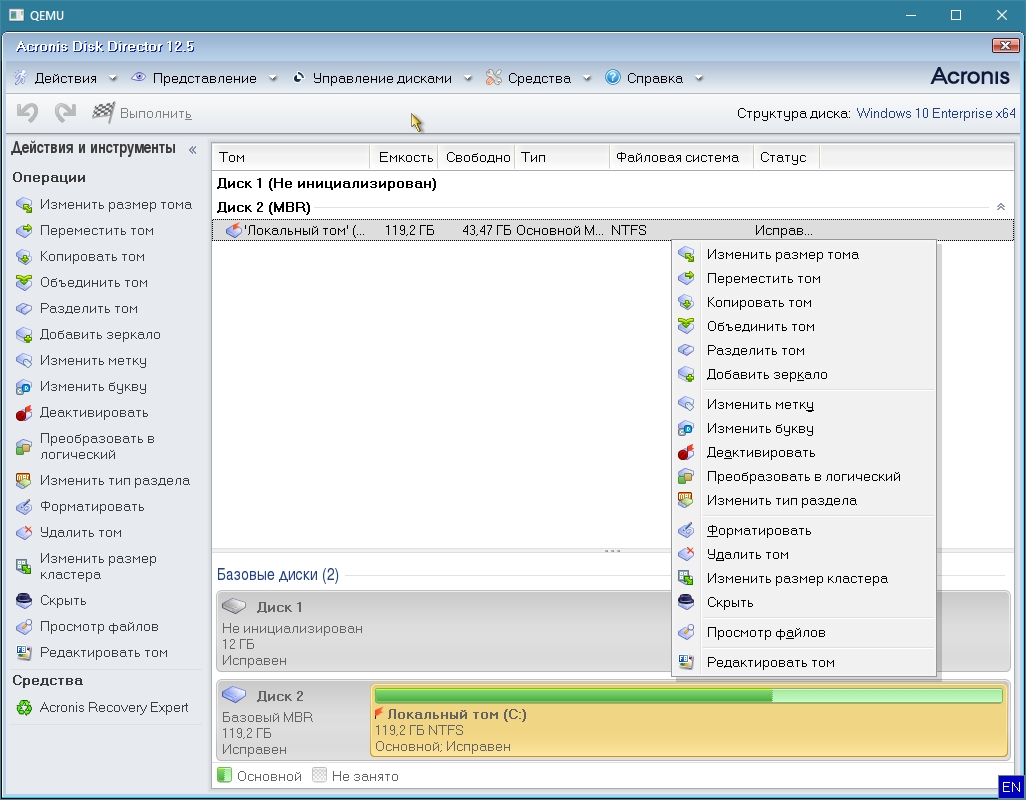Open dropdown arrow next to Представление menu
Image resolution: width=1026 pixels, height=800 pixels.
click(x=273, y=78)
